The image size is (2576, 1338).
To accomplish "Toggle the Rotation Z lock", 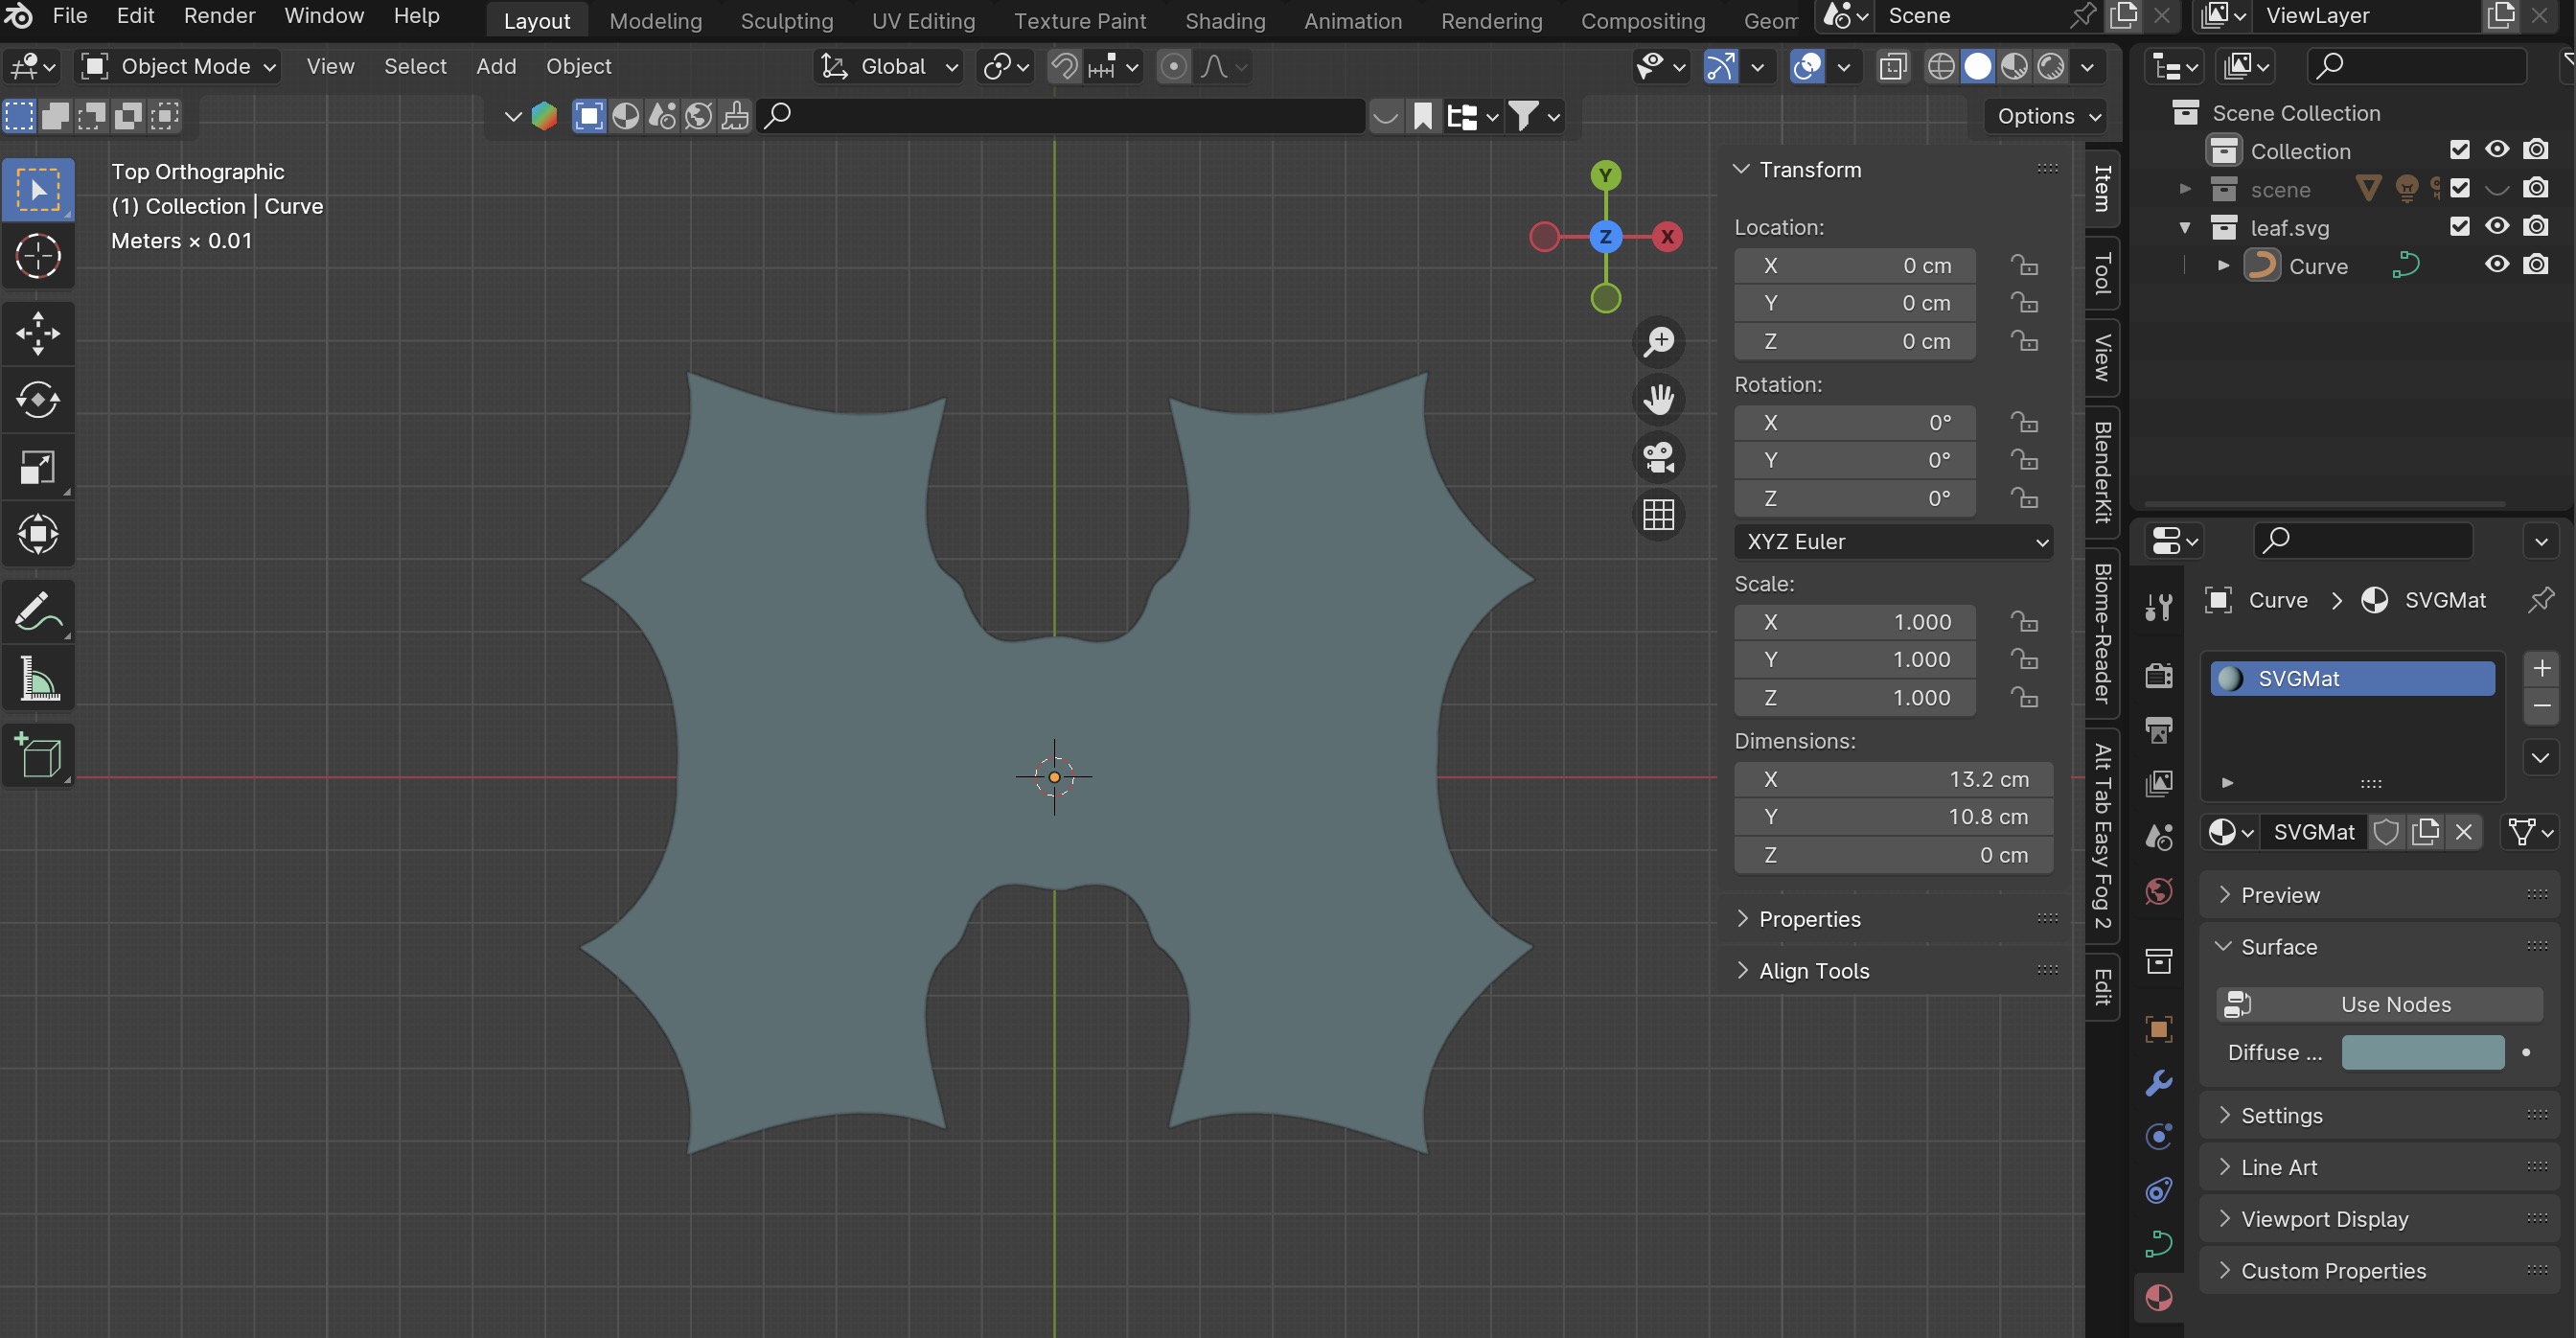I will tap(2025, 498).
